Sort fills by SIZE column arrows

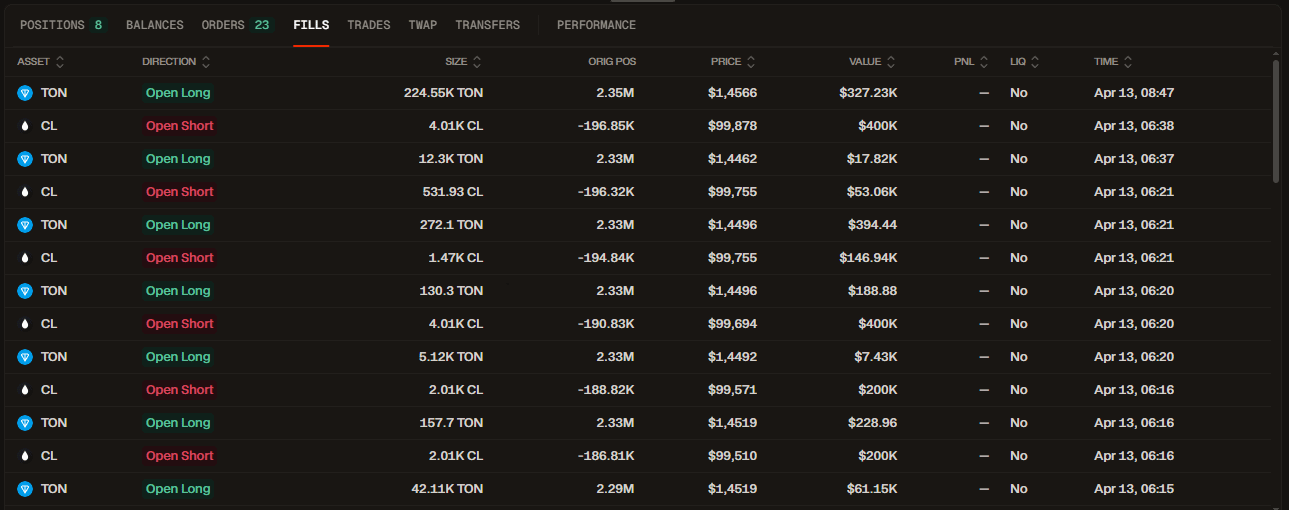pos(477,62)
